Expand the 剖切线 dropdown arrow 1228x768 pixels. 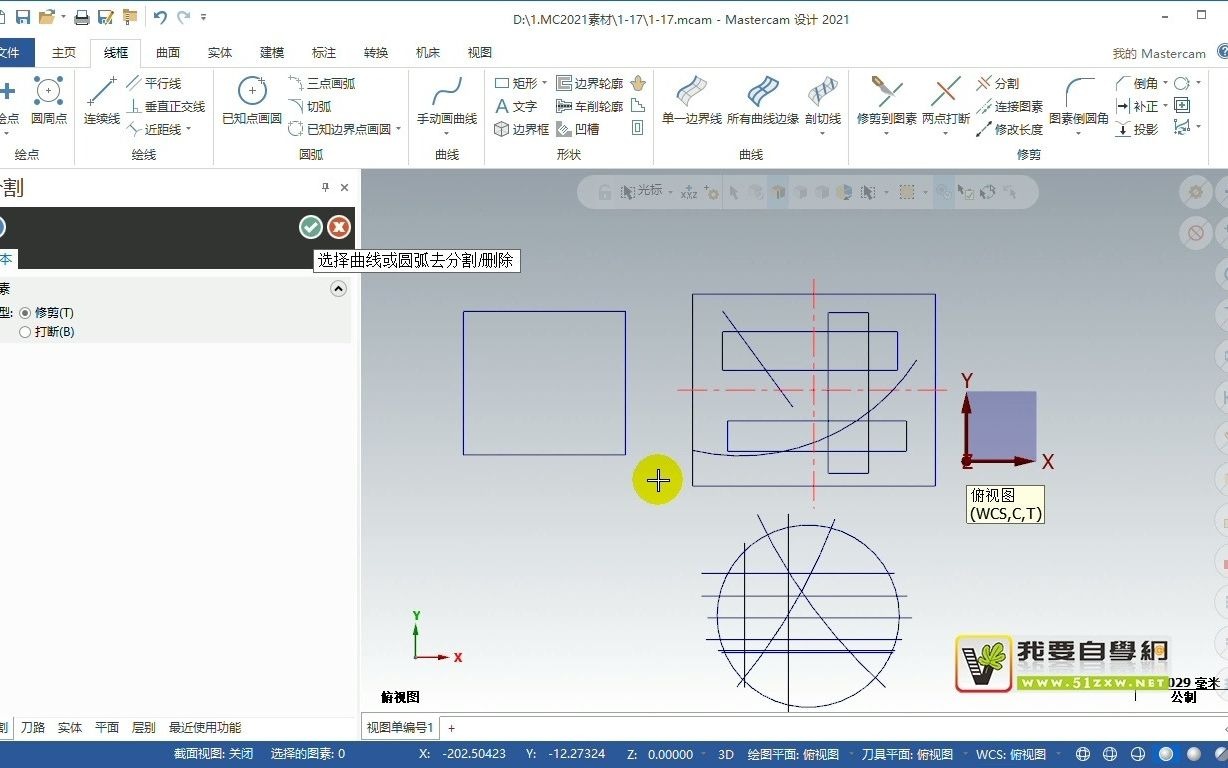pyautogui.click(x=823, y=132)
